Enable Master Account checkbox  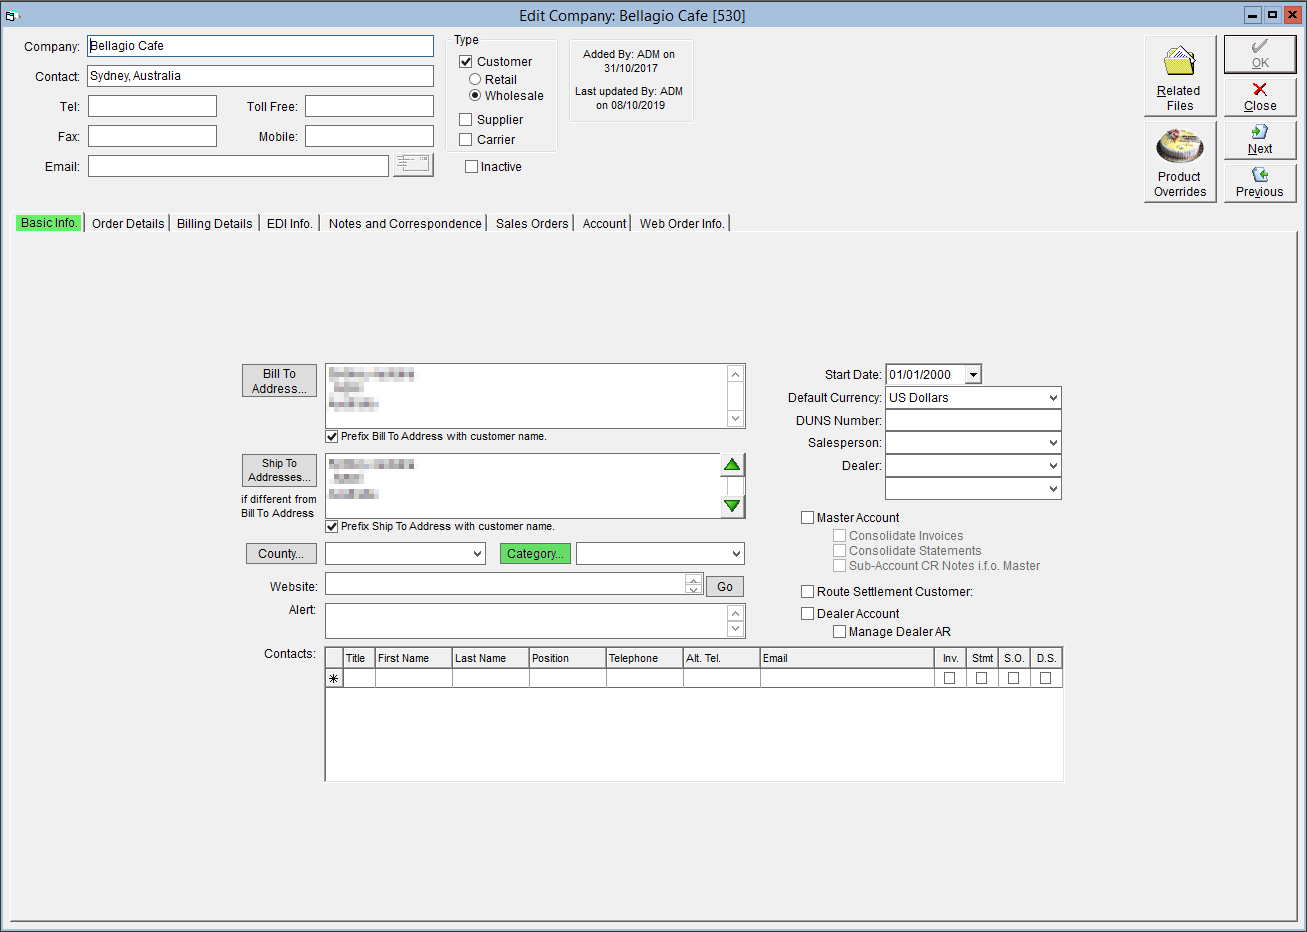(807, 518)
